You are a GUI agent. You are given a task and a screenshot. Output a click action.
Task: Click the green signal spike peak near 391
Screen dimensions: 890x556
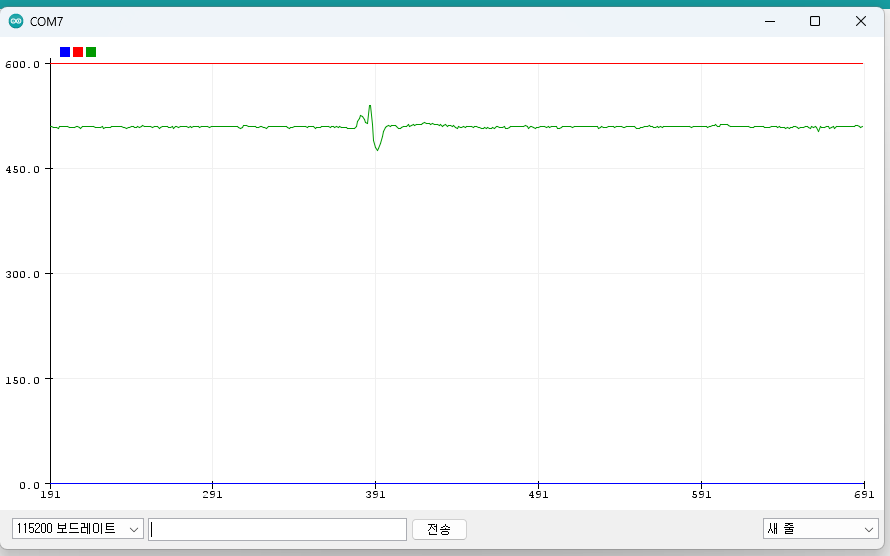[370, 106]
